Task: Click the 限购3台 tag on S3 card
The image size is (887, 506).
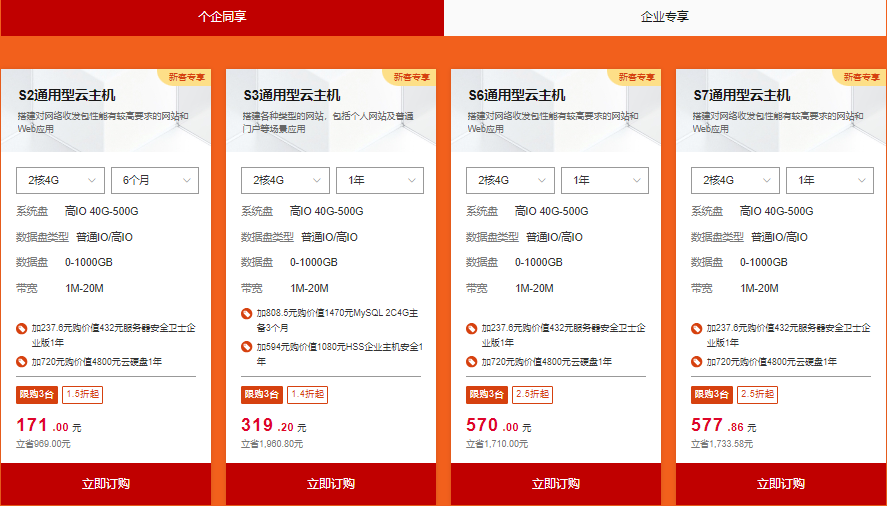Action: click(262, 394)
